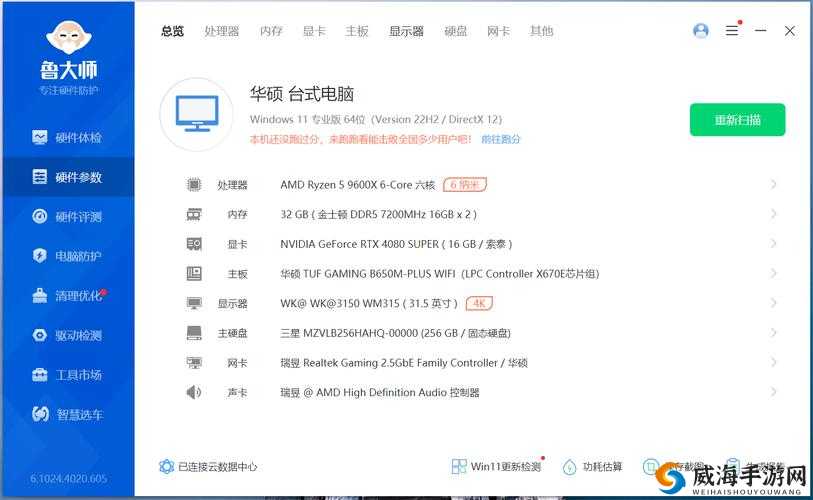The image size is (813, 500).
Task: Expand the 声卡 row chevron
Action: point(773,392)
